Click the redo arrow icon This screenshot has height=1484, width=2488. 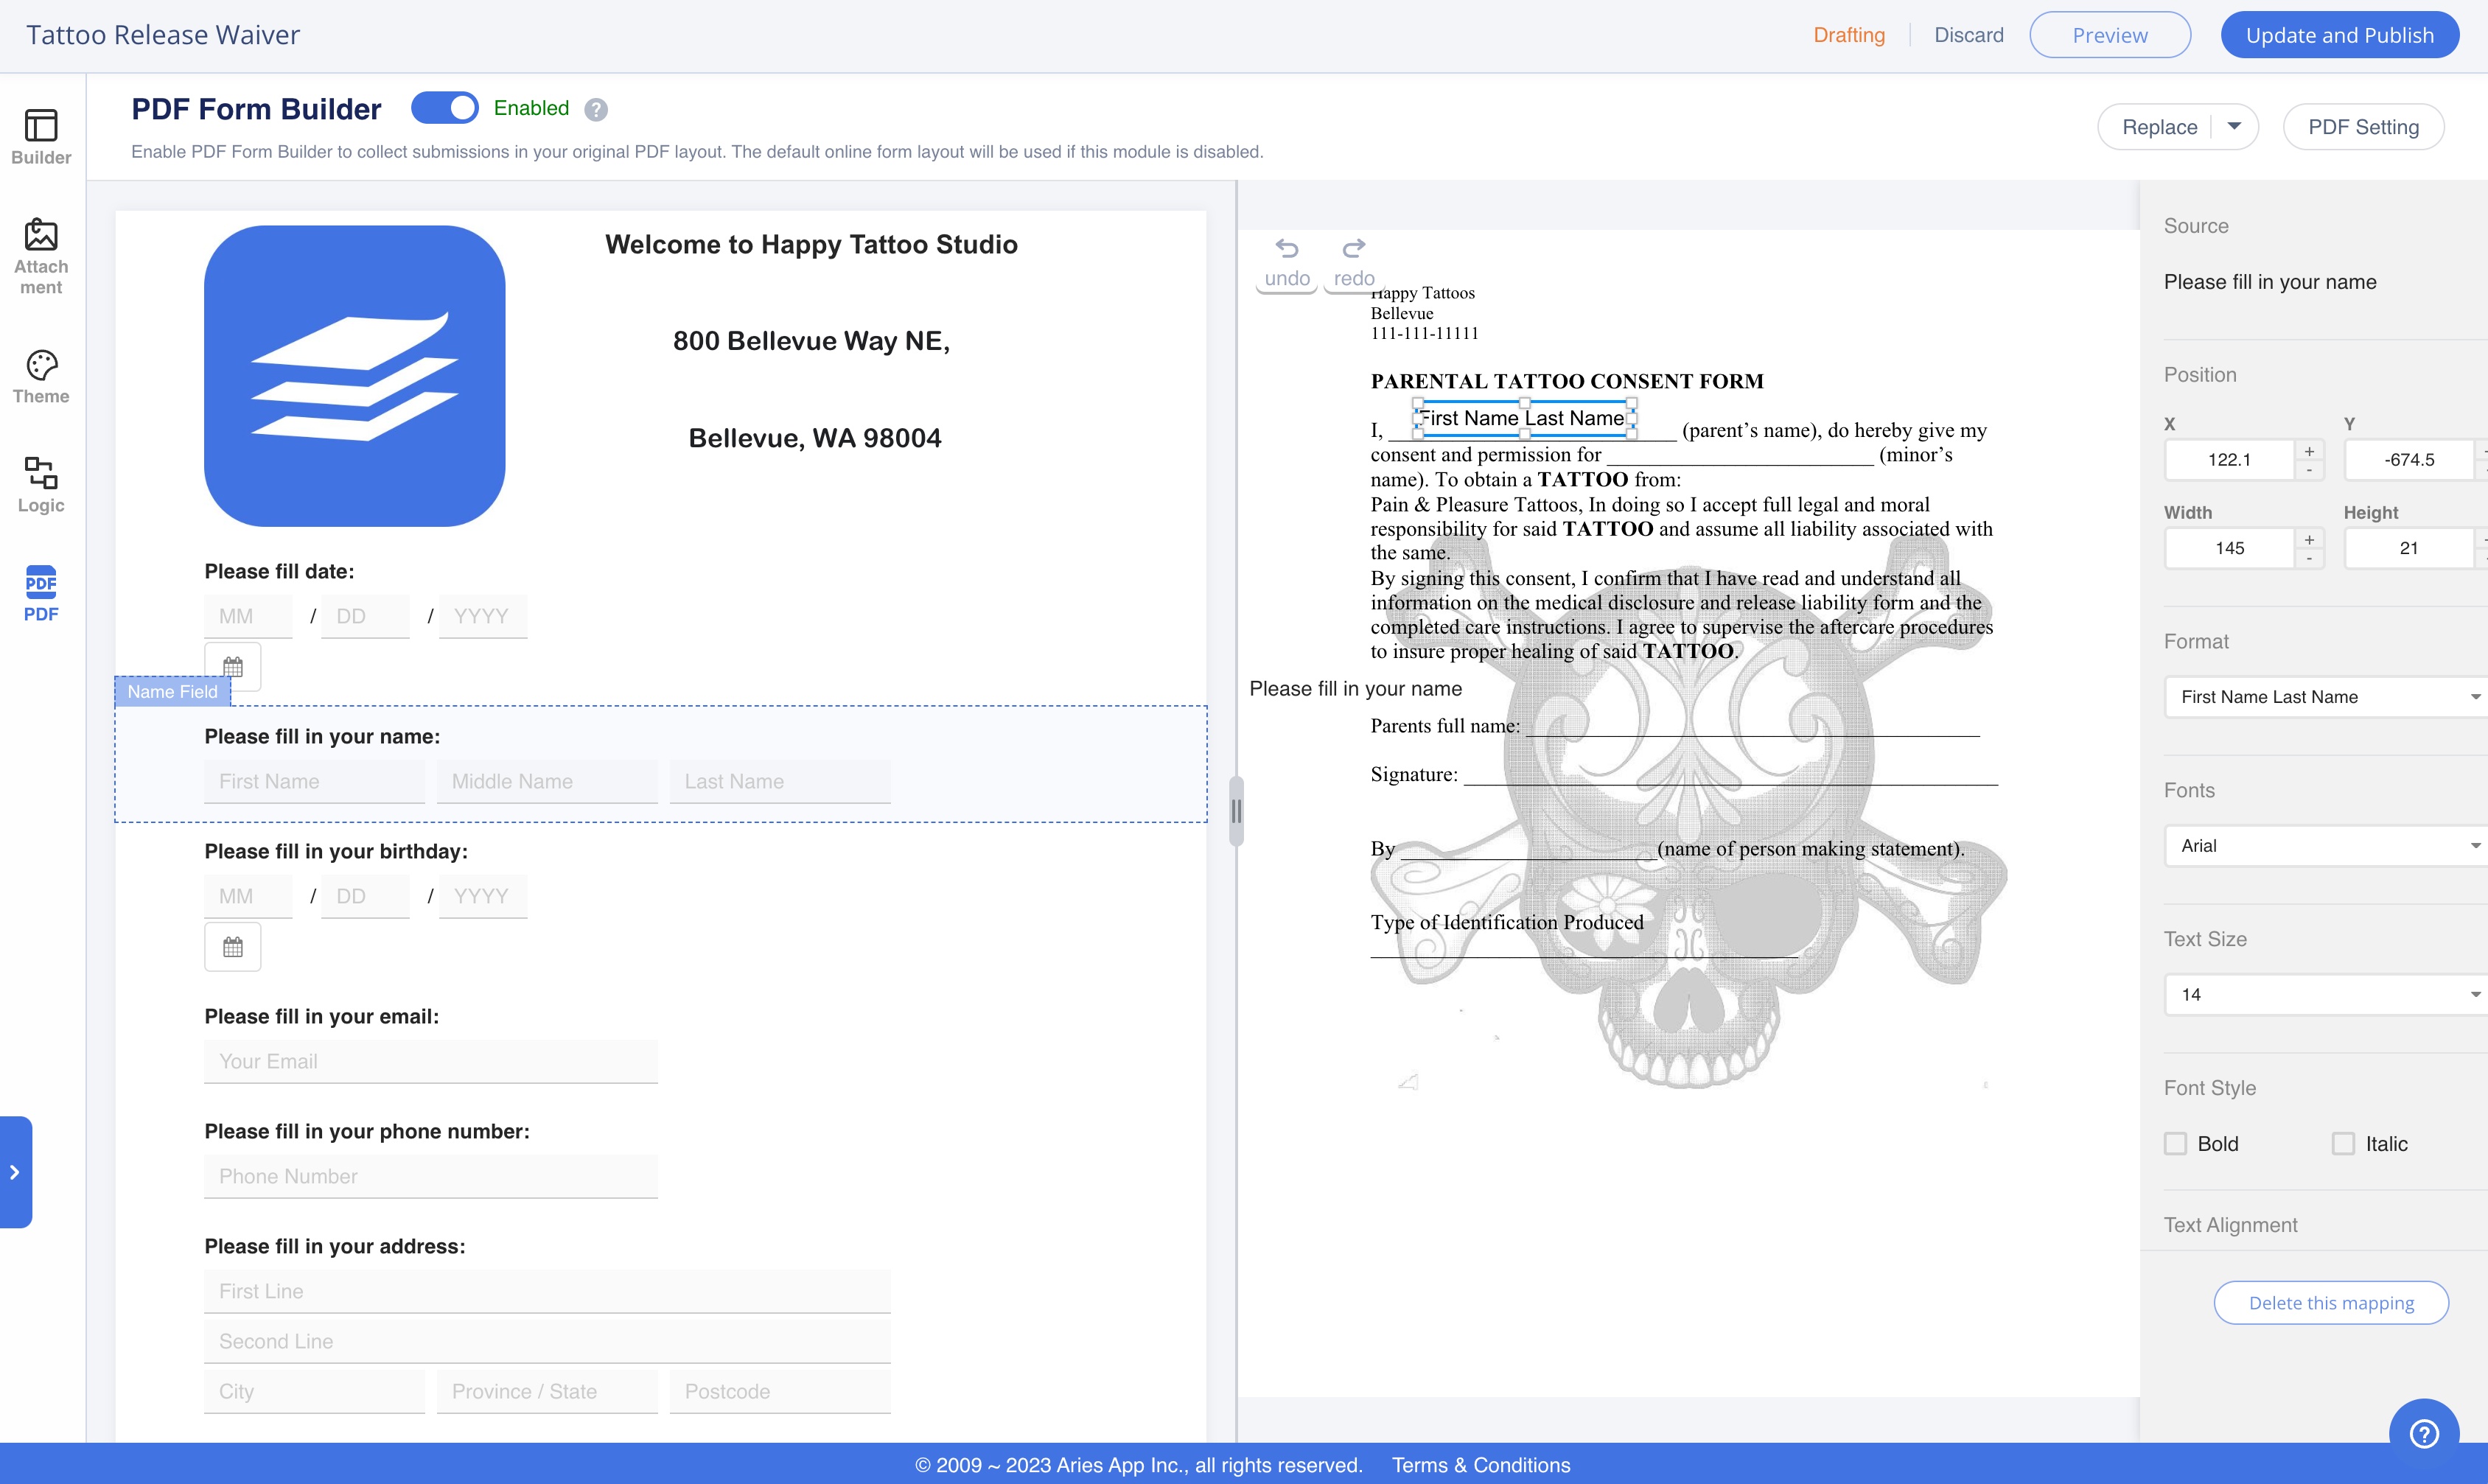pos(1354,249)
